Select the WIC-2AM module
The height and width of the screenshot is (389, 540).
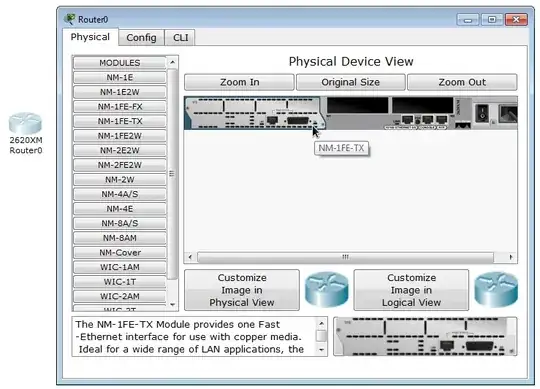coord(120,296)
